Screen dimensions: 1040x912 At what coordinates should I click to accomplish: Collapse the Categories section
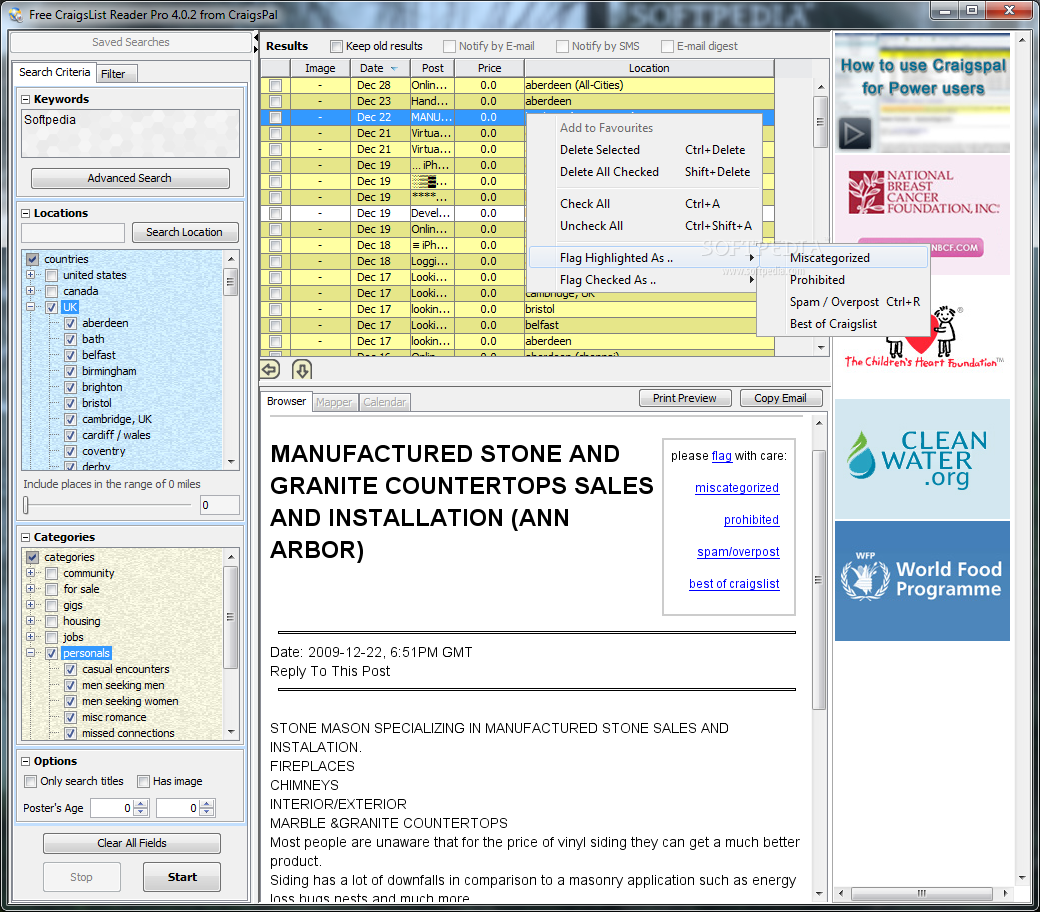coord(26,537)
